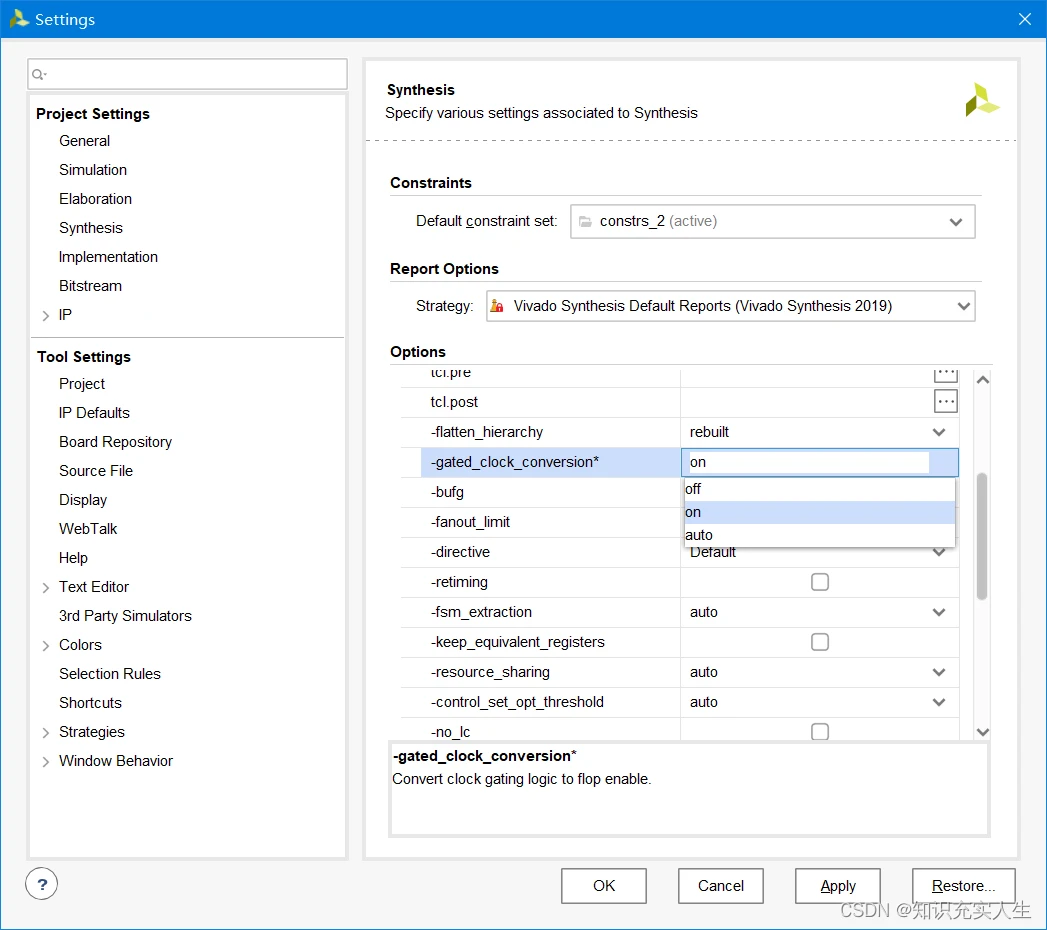Image resolution: width=1047 pixels, height=930 pixels.
Task: Open Elaboration settings
Action: click(95, 199)
